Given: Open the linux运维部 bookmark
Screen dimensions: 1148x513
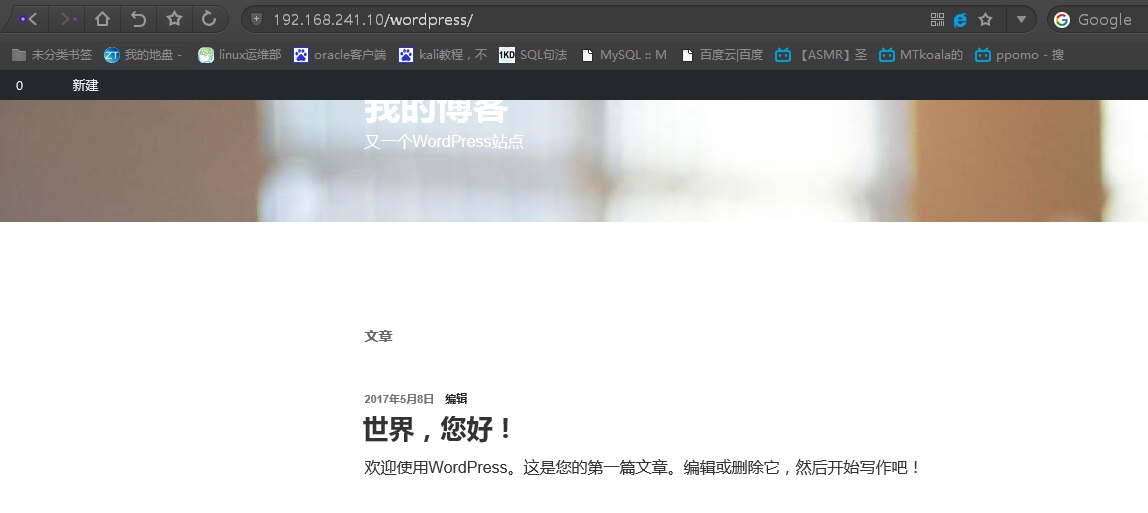Looking at the screenshot, I should click(x=239, y=55).
